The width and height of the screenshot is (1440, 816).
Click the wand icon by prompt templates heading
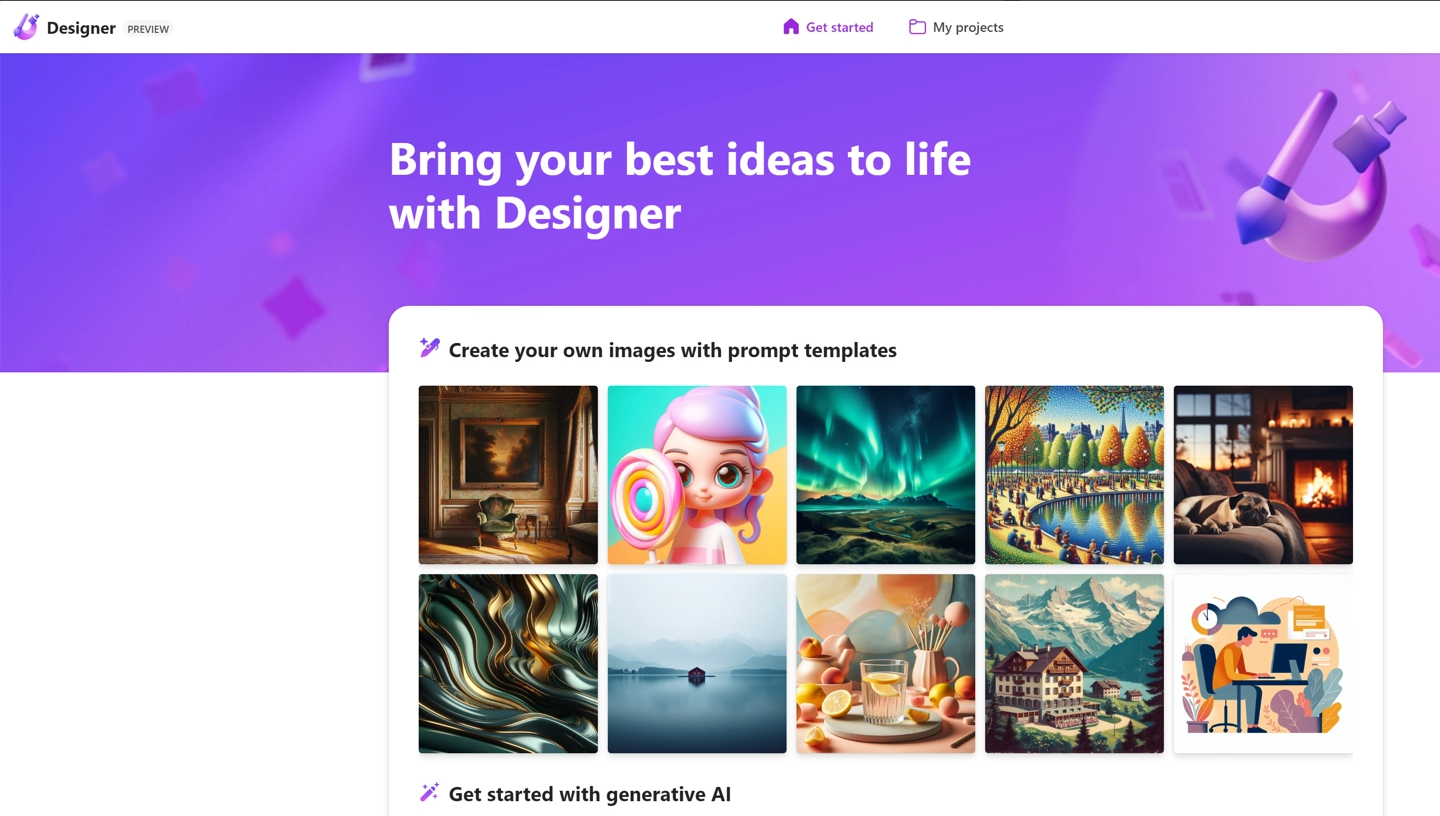click(x=430, y=348)
